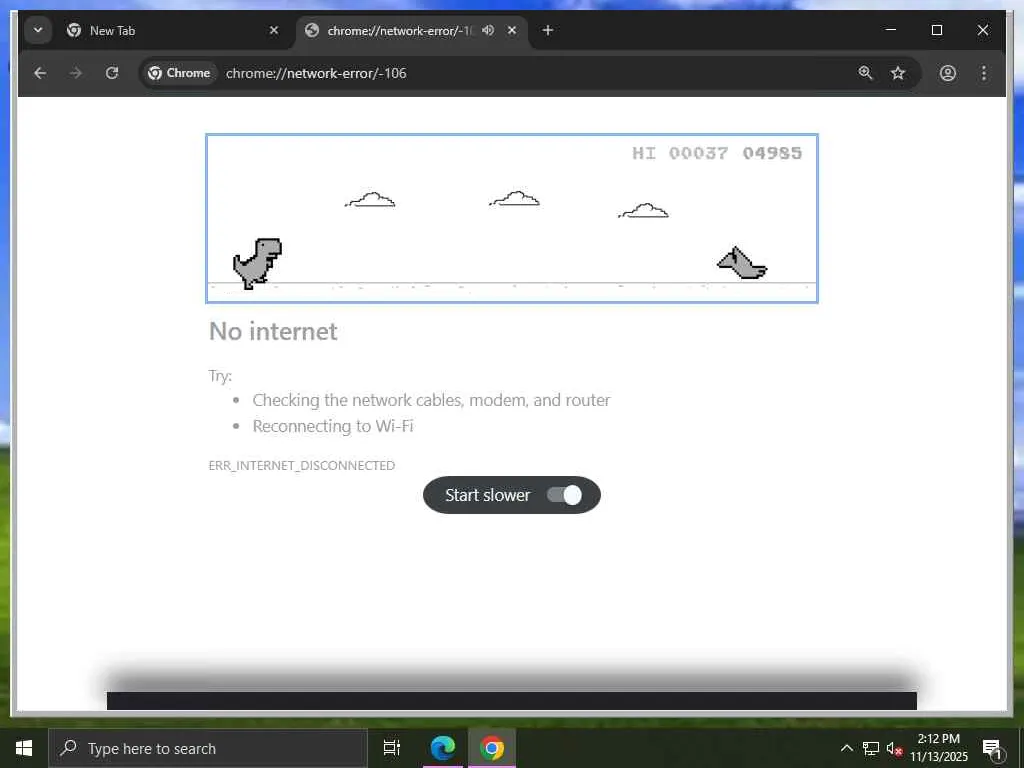Open the tab search dropdown arrow
Screen dimensions: 1024x768
point(38,30)
